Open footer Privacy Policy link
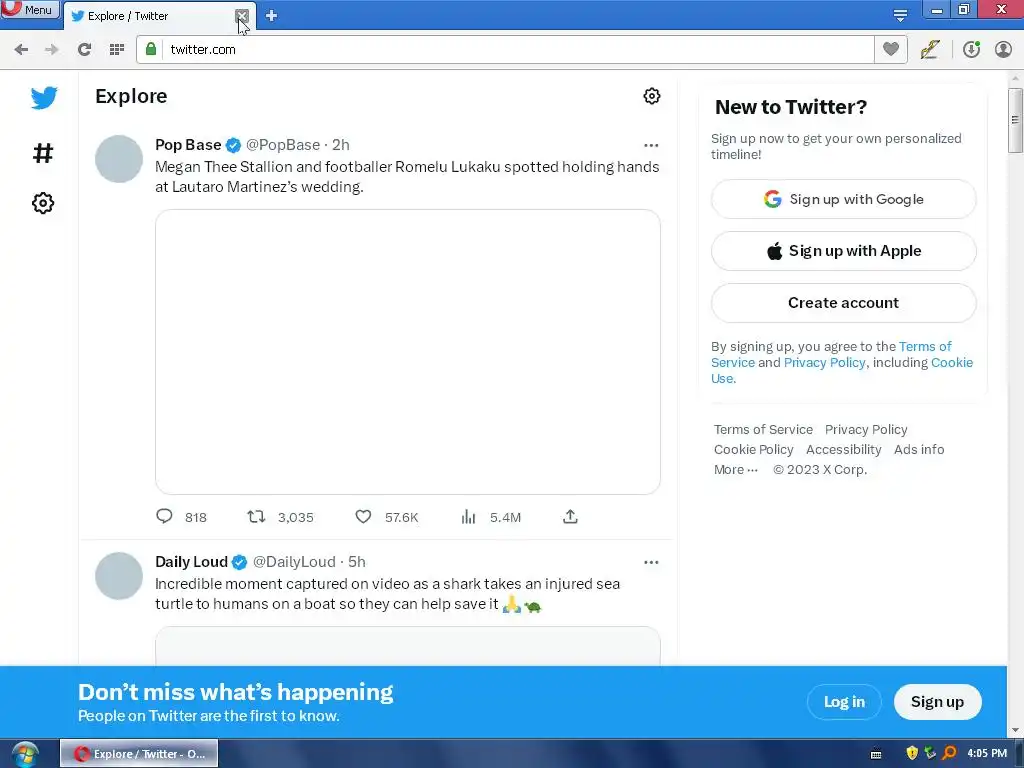The width and height of the screenshot is (1024, 768). click(866, 430)
